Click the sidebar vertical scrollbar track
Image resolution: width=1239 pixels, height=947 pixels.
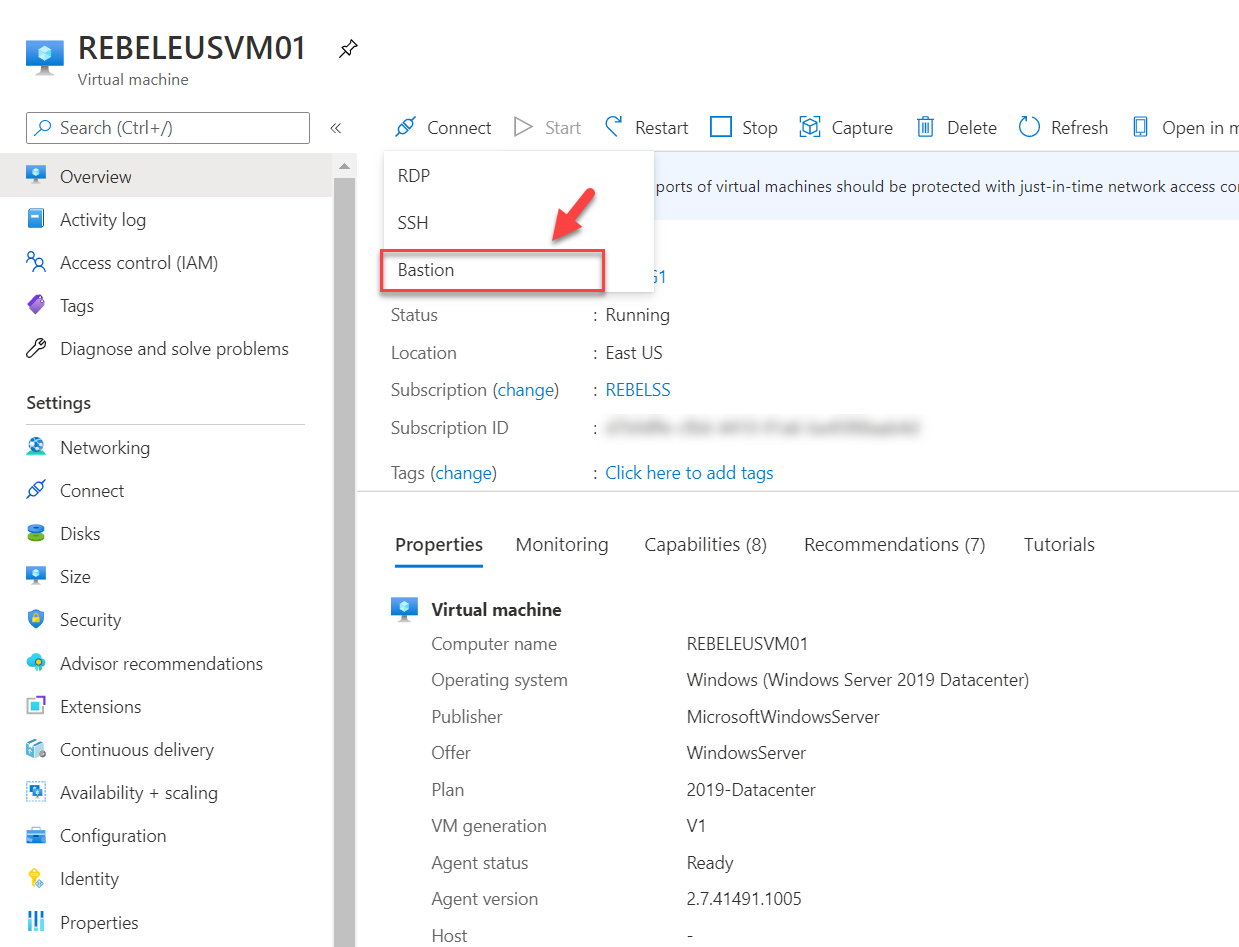click(x=344, y=560)
